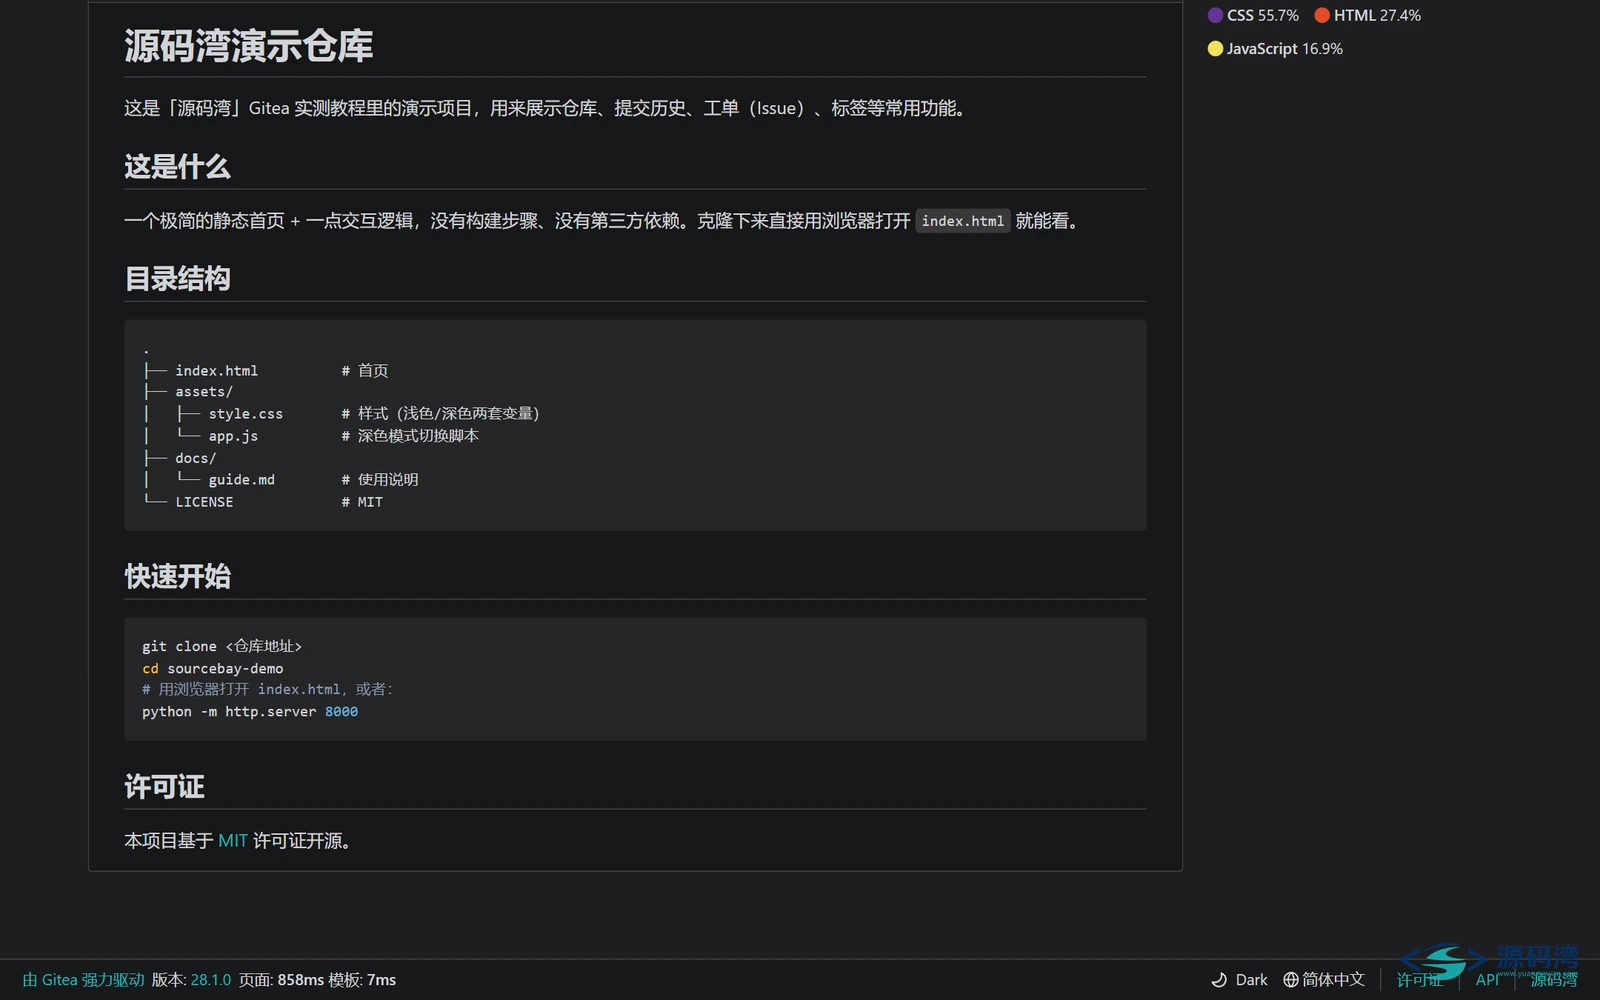Click the cd sourcebay-demo line
1600x1000 pixels.
(x=213, y=668)
